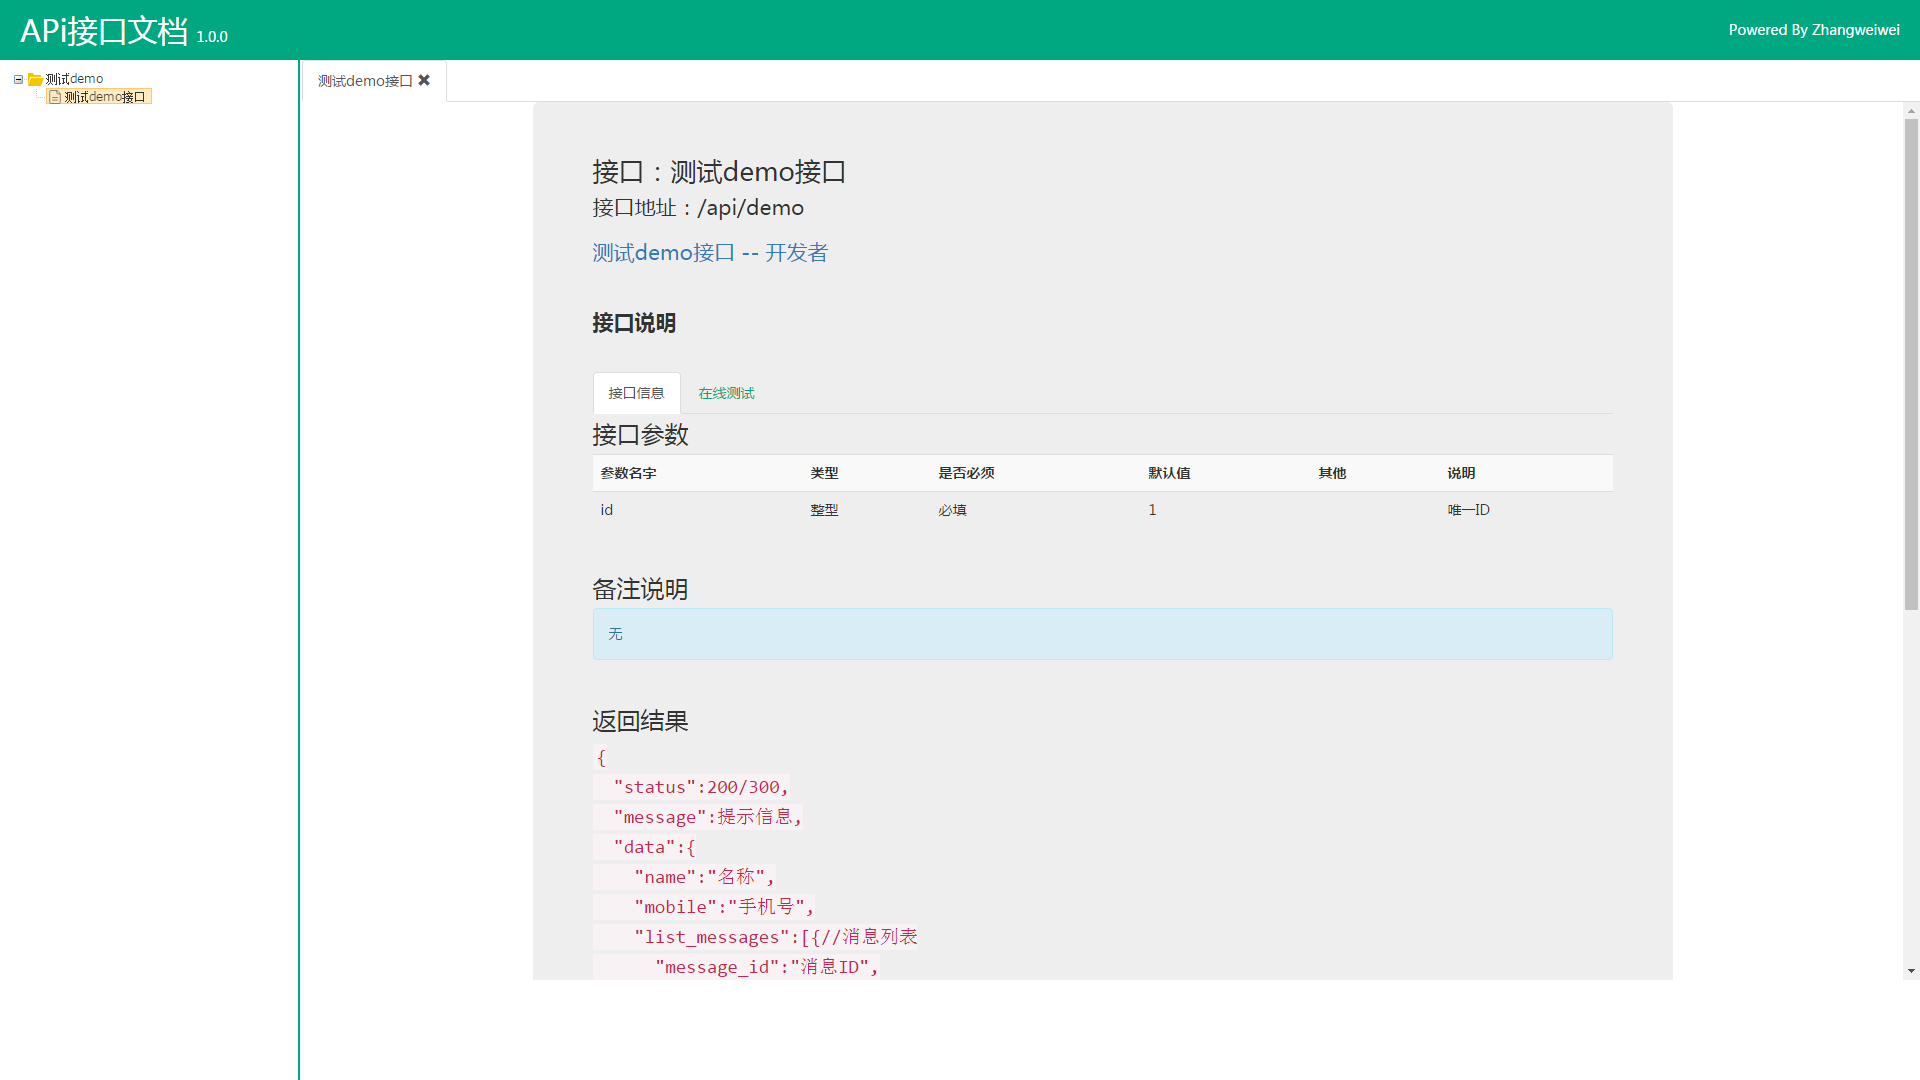Open the 测试demo接口 -- 开发者 link
Screen dimensions: 1920x1080
709,253
